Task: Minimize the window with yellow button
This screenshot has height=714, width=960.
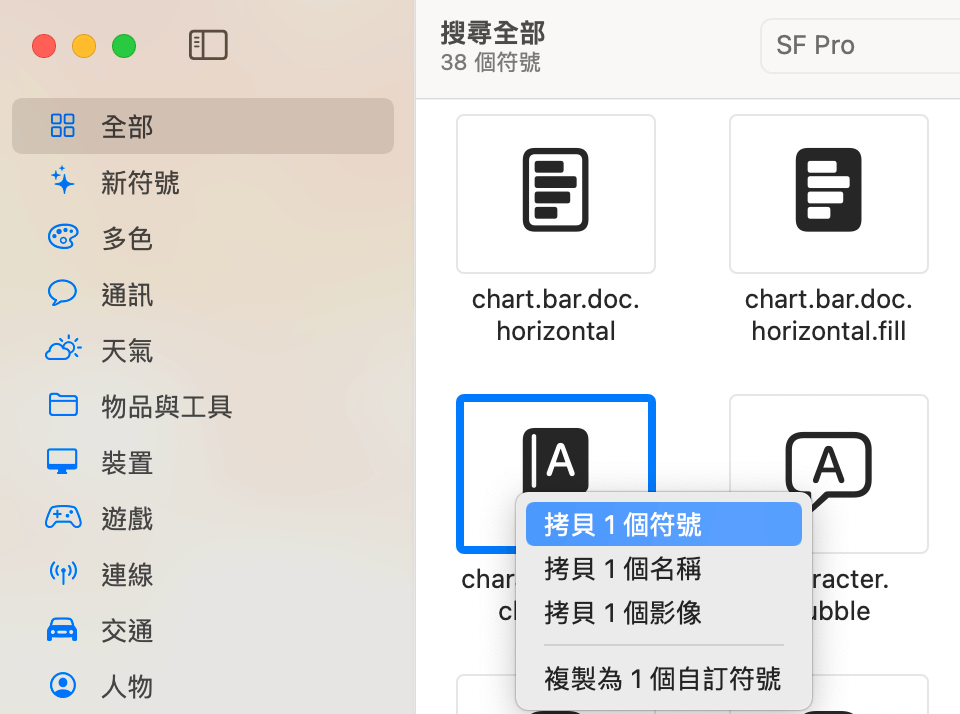Action: (x=84, y=46)
